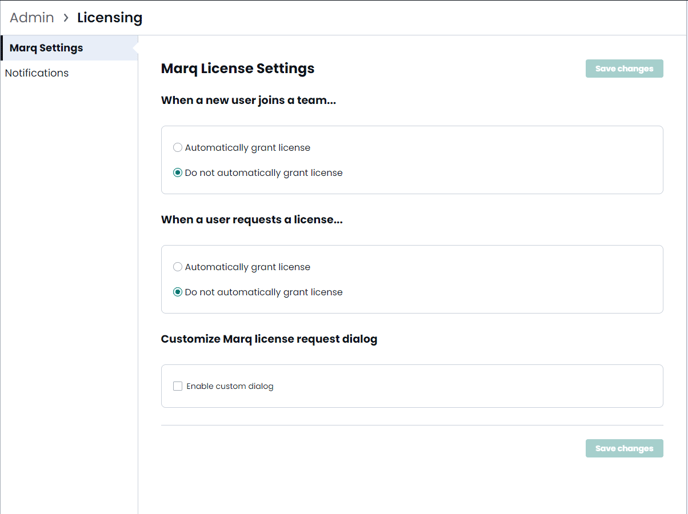Click the top Save changes button
Viewport: 688px width, 514px height.
[624, 68]
